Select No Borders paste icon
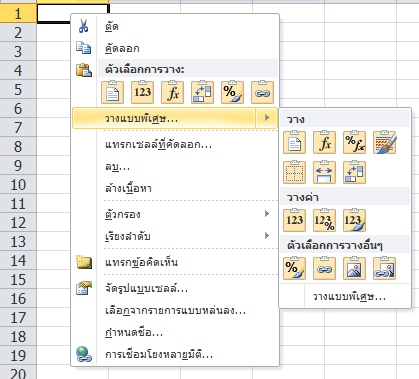The height and width of the screenshot is (379, 419). click(294, 172)
